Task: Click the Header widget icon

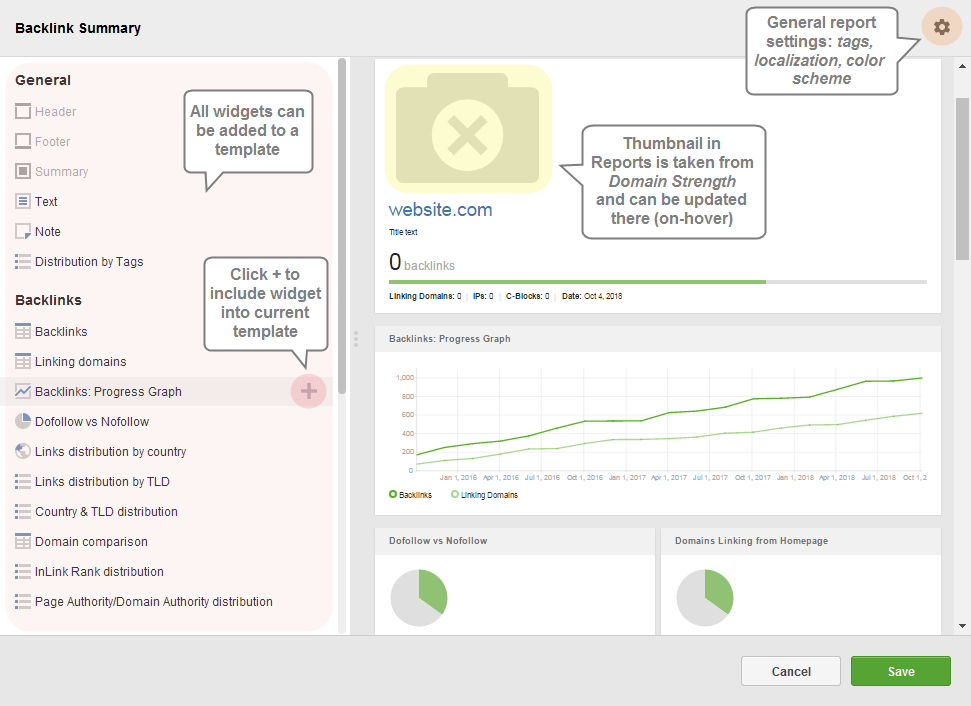Action: (23, 112)
